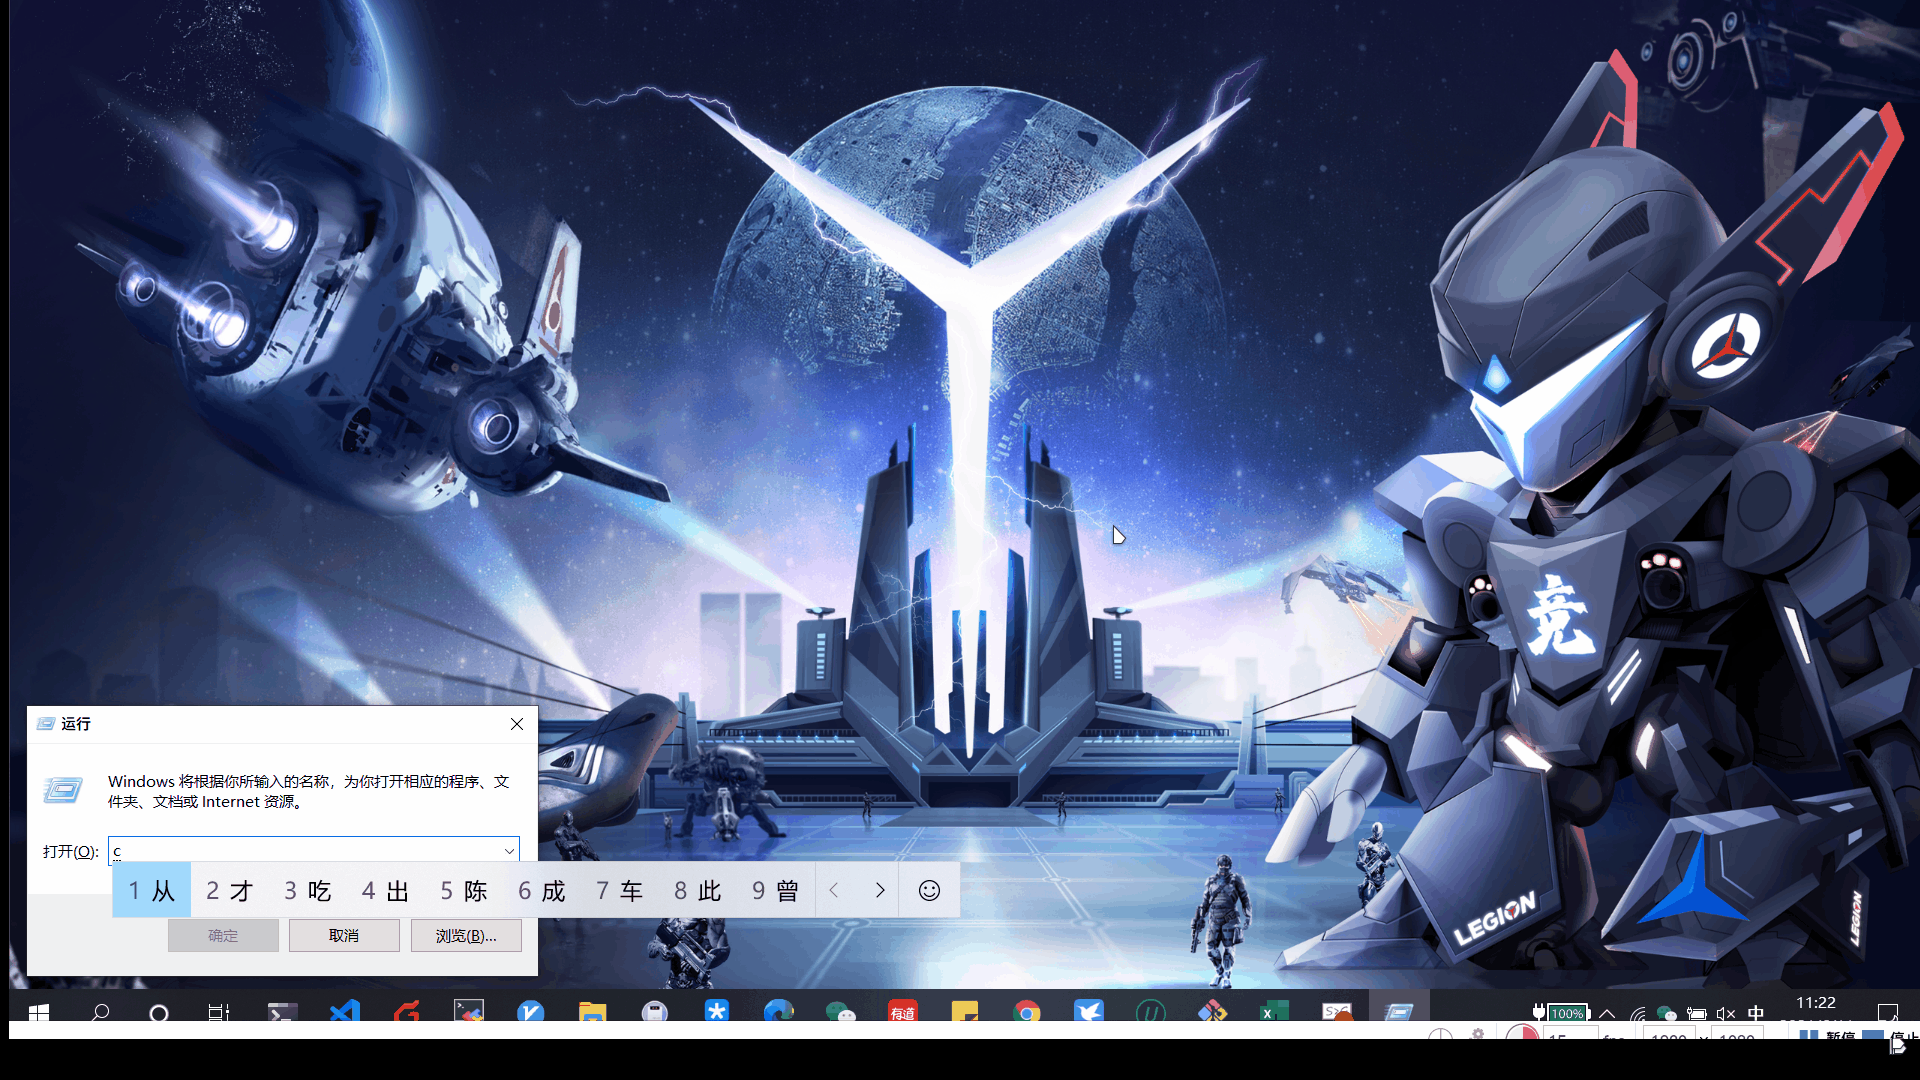
Task: Click the taskbar search magnifier icon
Action: click(x=100, y=1011)
